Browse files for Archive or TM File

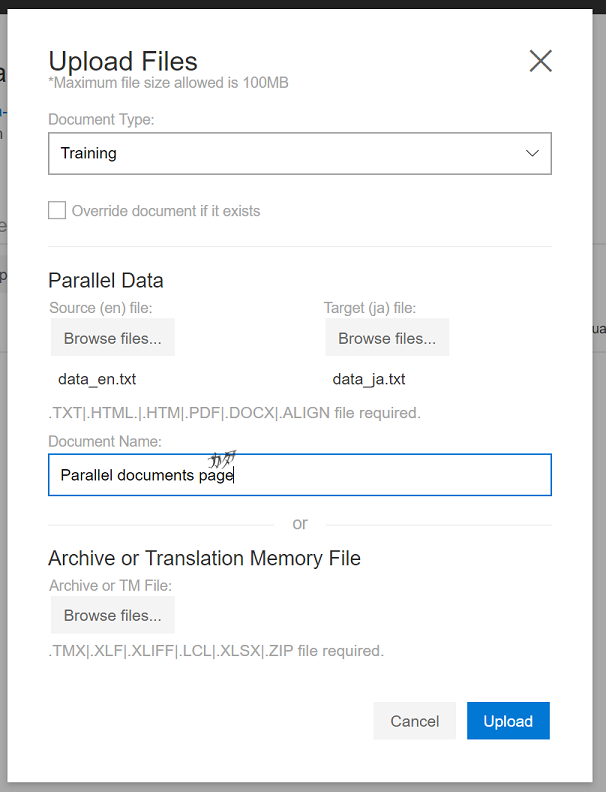tap(112, 615)
